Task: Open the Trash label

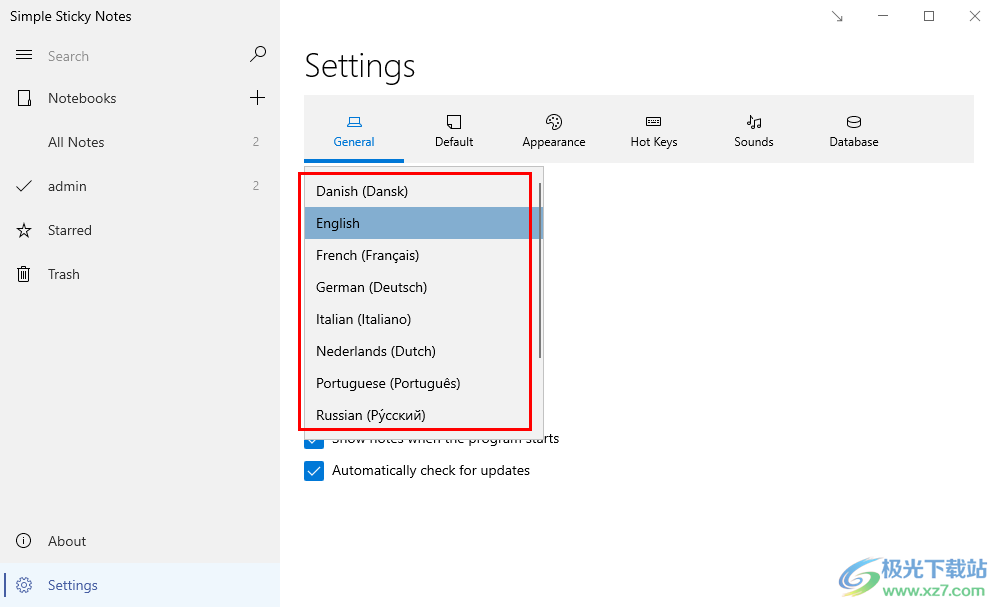Action: point(64,274)
